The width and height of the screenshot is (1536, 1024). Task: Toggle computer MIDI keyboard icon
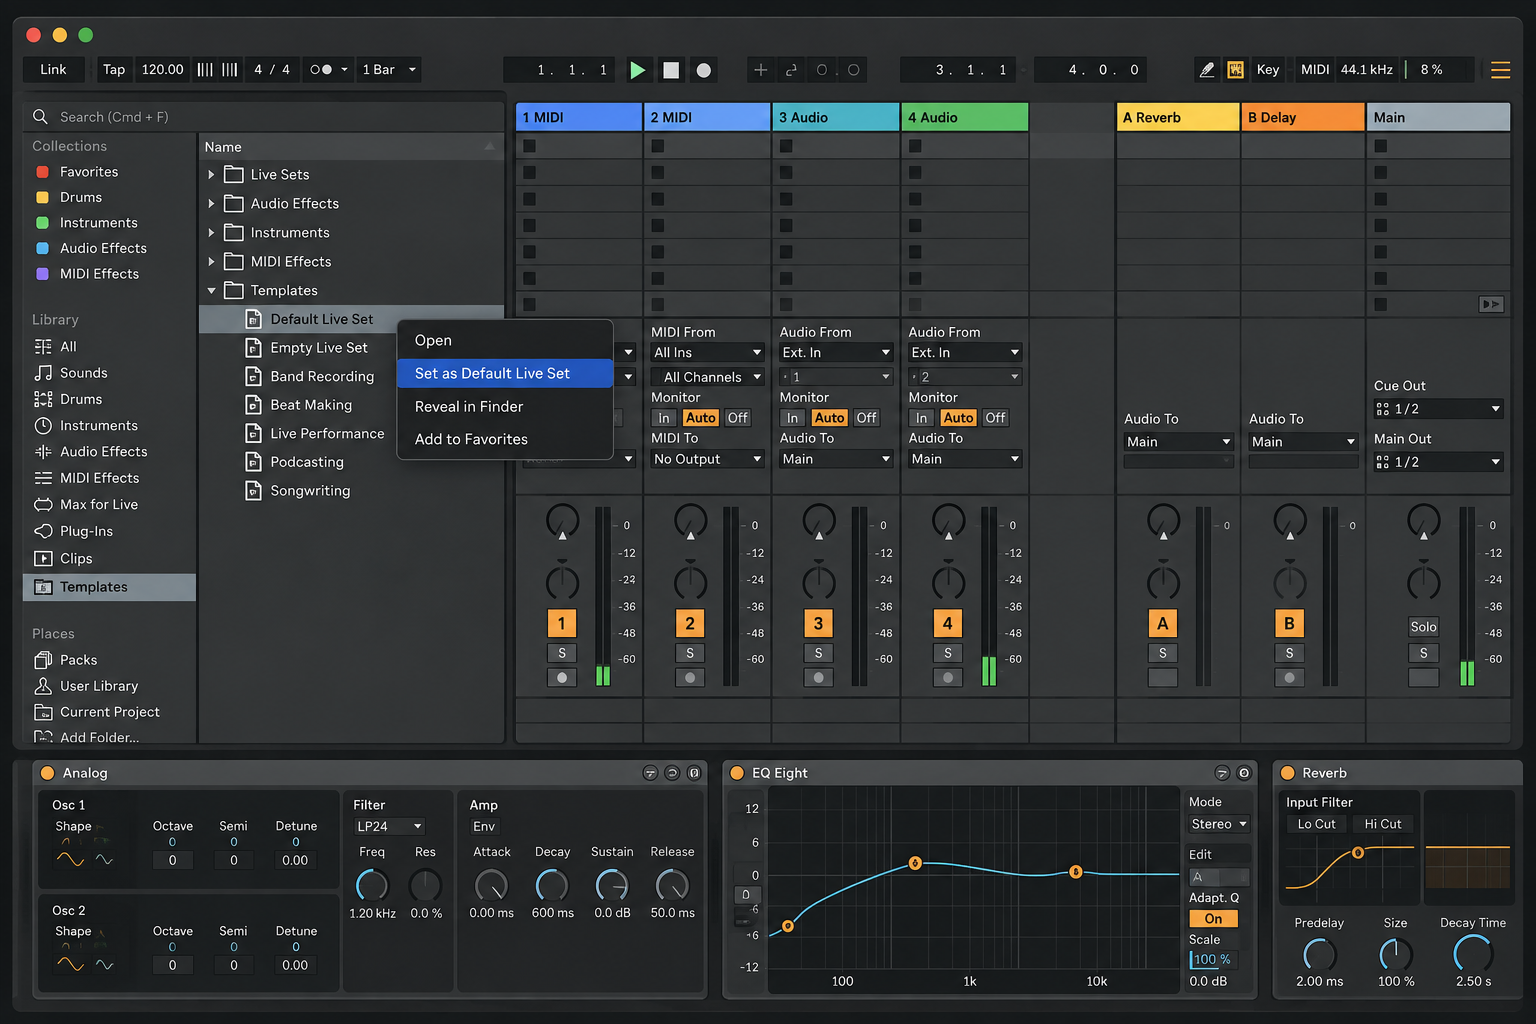click(1236, 70)
